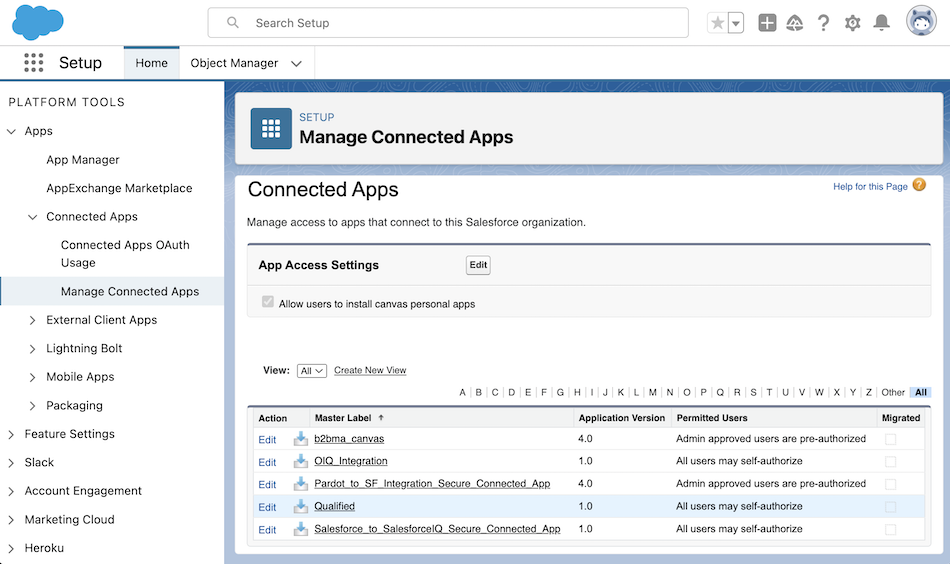Screen dimensions: 950x564
Task: Click in the Search Setup field
Action: (x=448, y=22)
